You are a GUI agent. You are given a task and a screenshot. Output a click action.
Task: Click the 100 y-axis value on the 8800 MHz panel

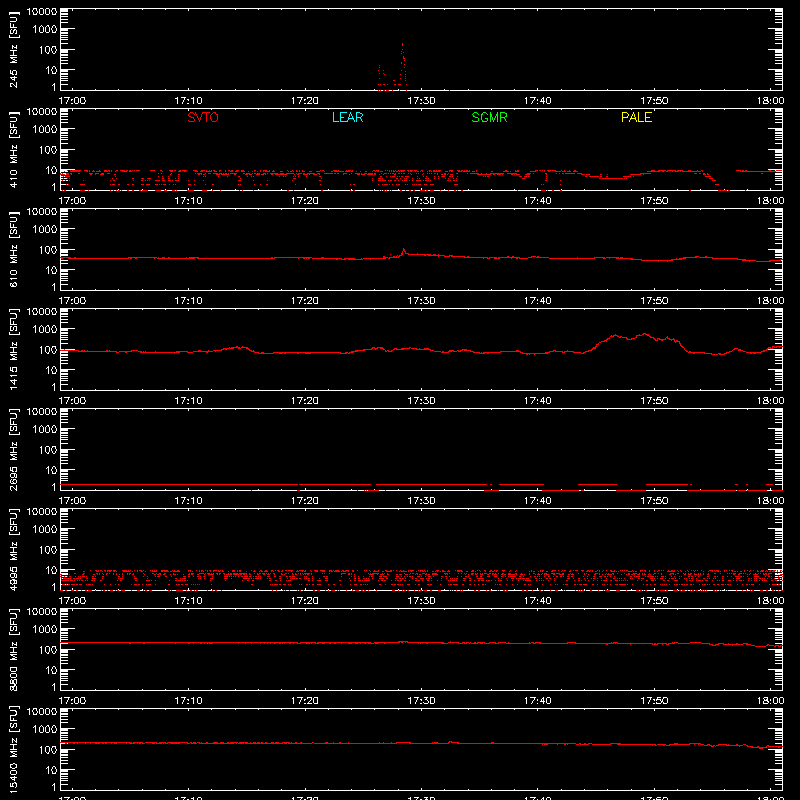[x=48, y=650]
